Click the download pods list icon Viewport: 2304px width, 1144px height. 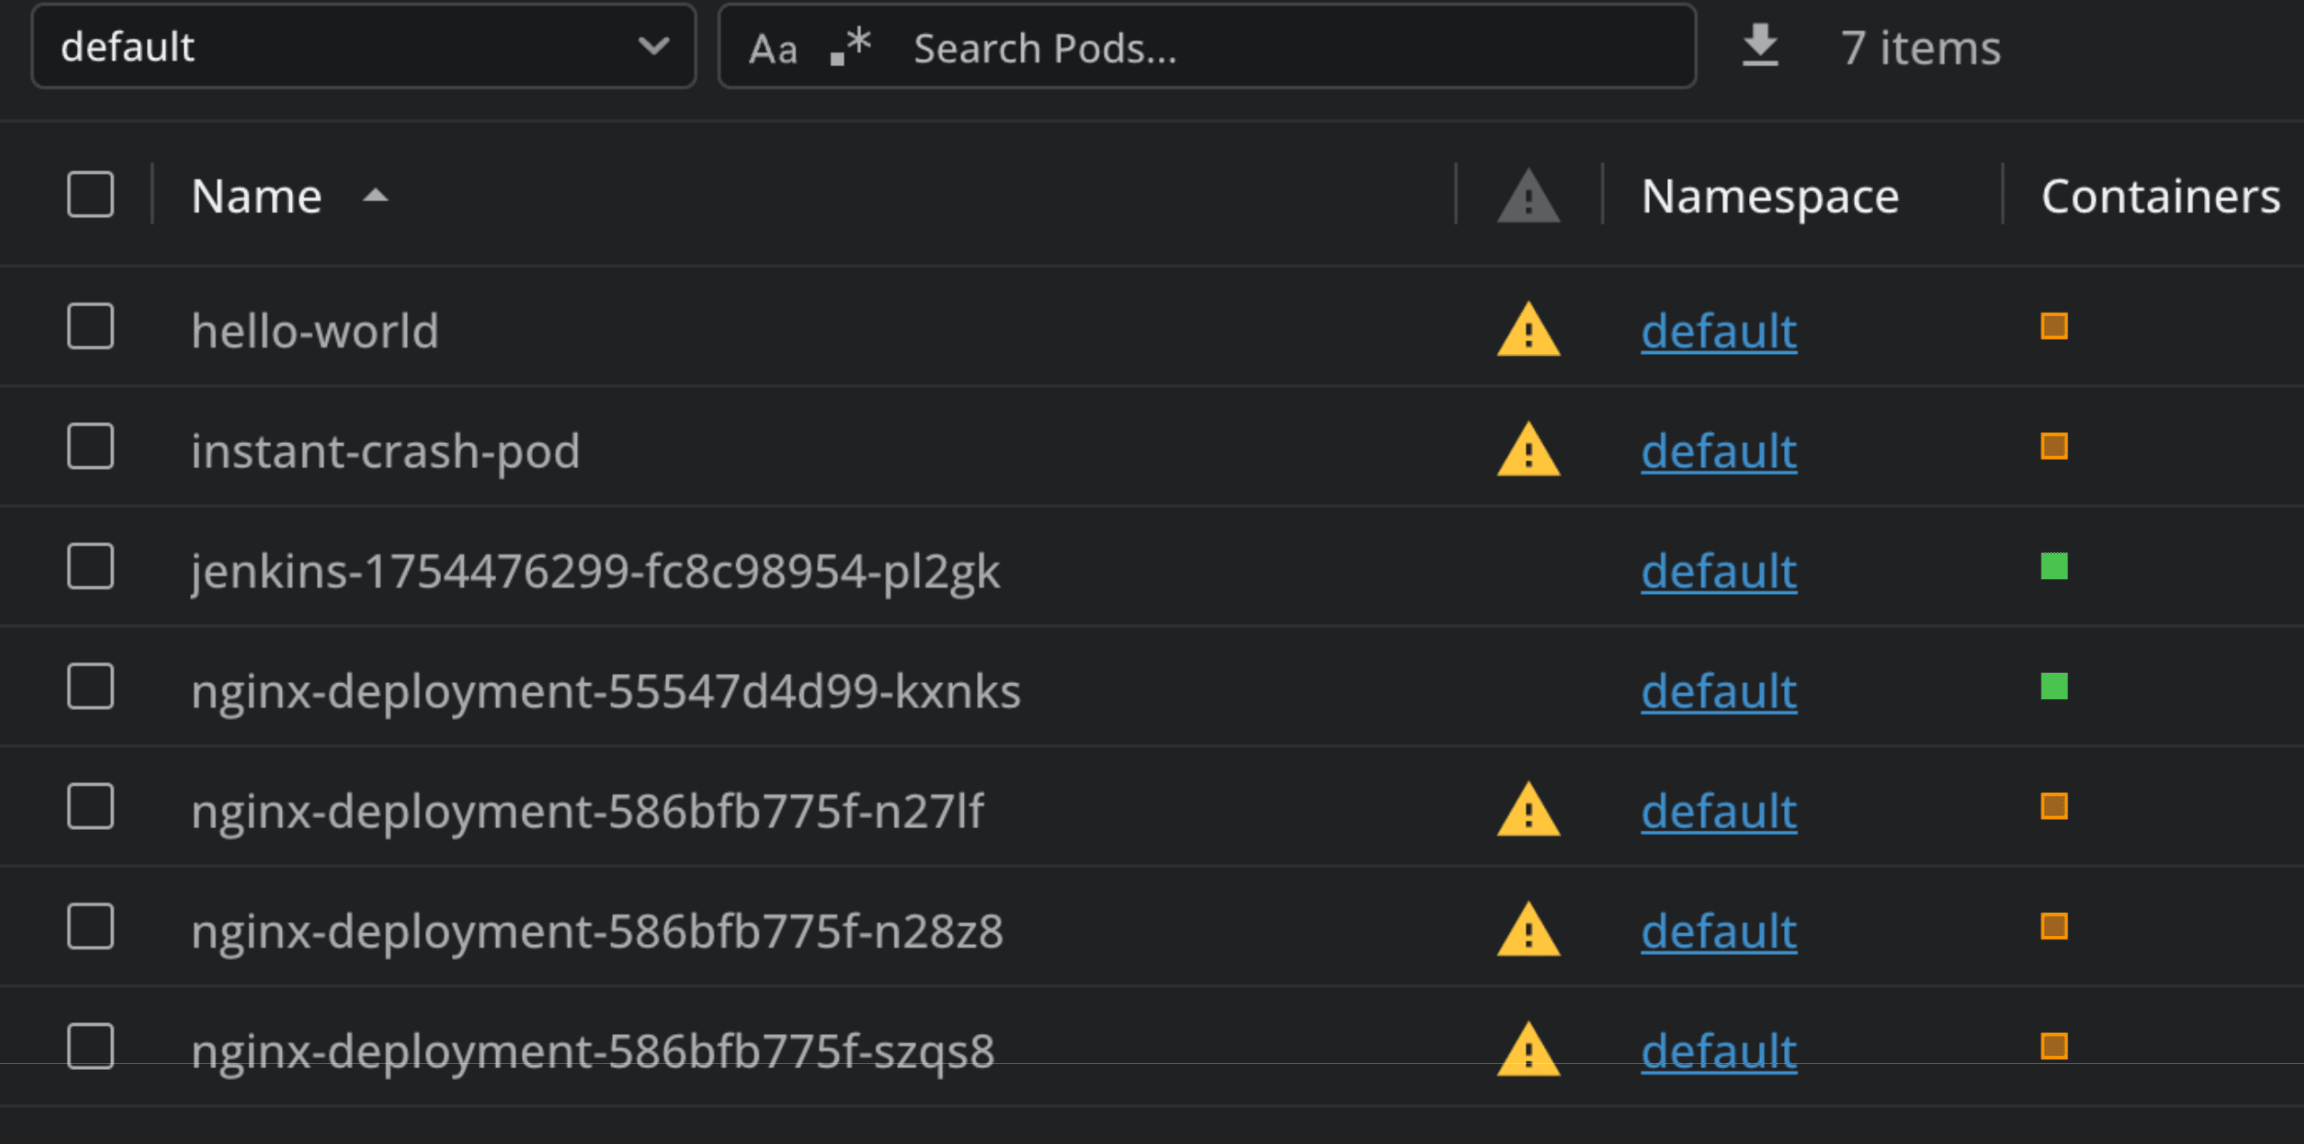pyautogui.click(x=1760, y=46)
